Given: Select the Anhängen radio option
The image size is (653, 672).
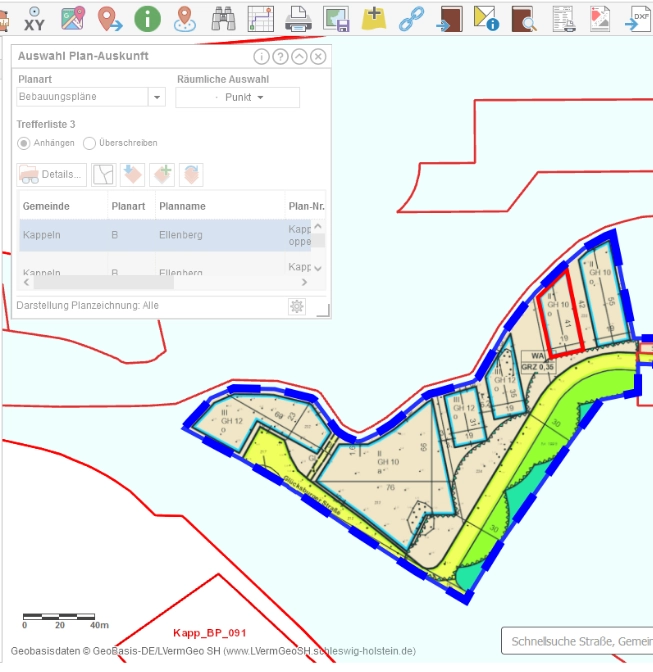Looking at the screenshot, I should click(24, 143).
